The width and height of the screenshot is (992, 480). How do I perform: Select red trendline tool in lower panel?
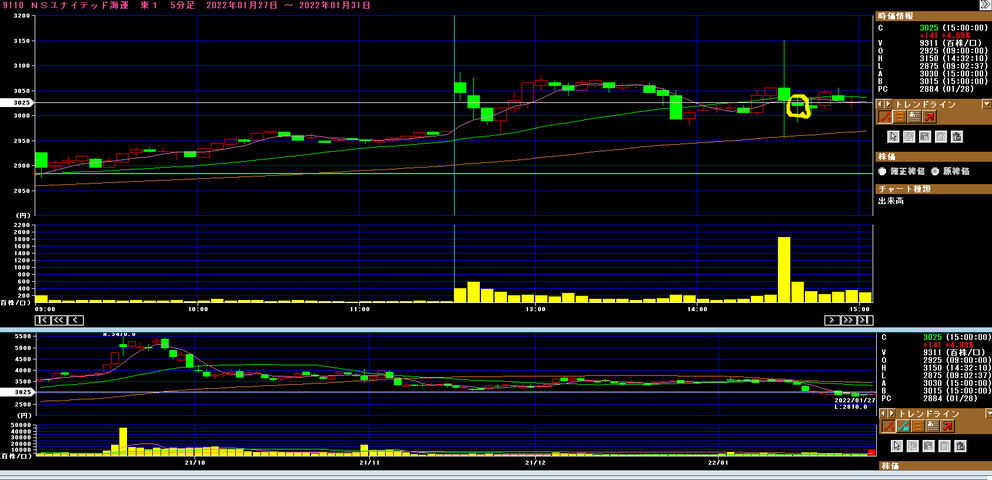coord(888,426)
